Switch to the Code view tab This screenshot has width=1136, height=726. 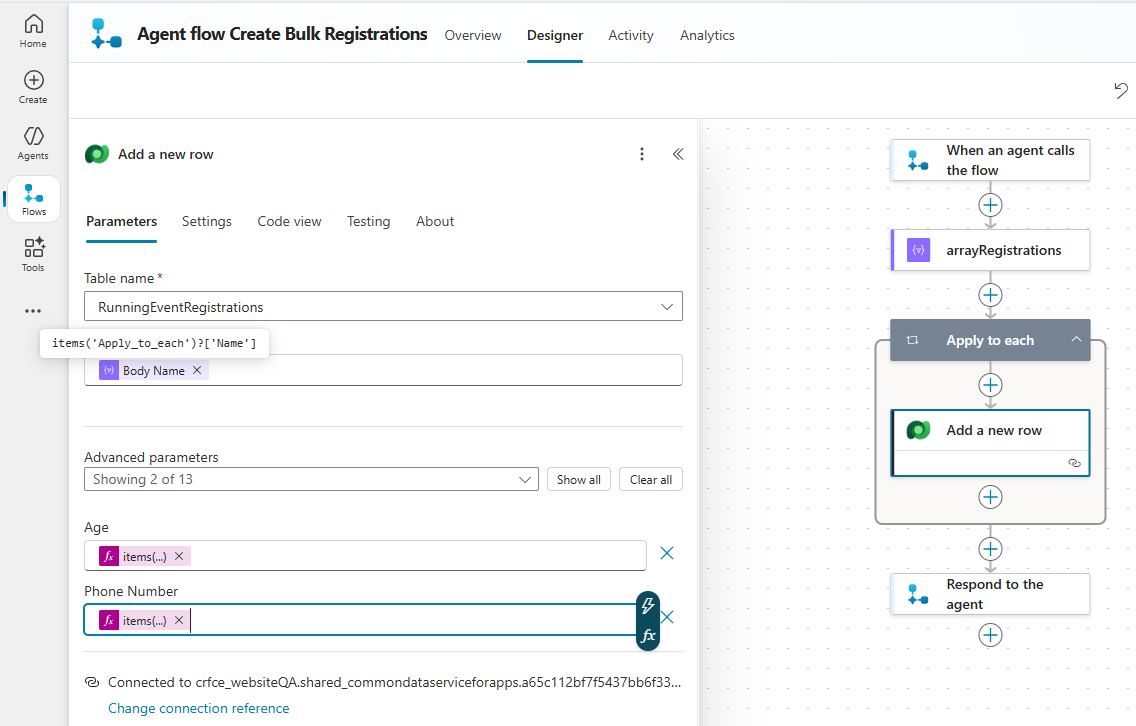[289, 221]
